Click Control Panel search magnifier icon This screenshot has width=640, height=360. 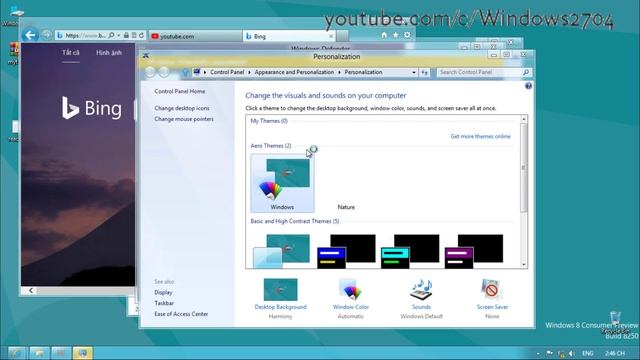click(526, 72)
